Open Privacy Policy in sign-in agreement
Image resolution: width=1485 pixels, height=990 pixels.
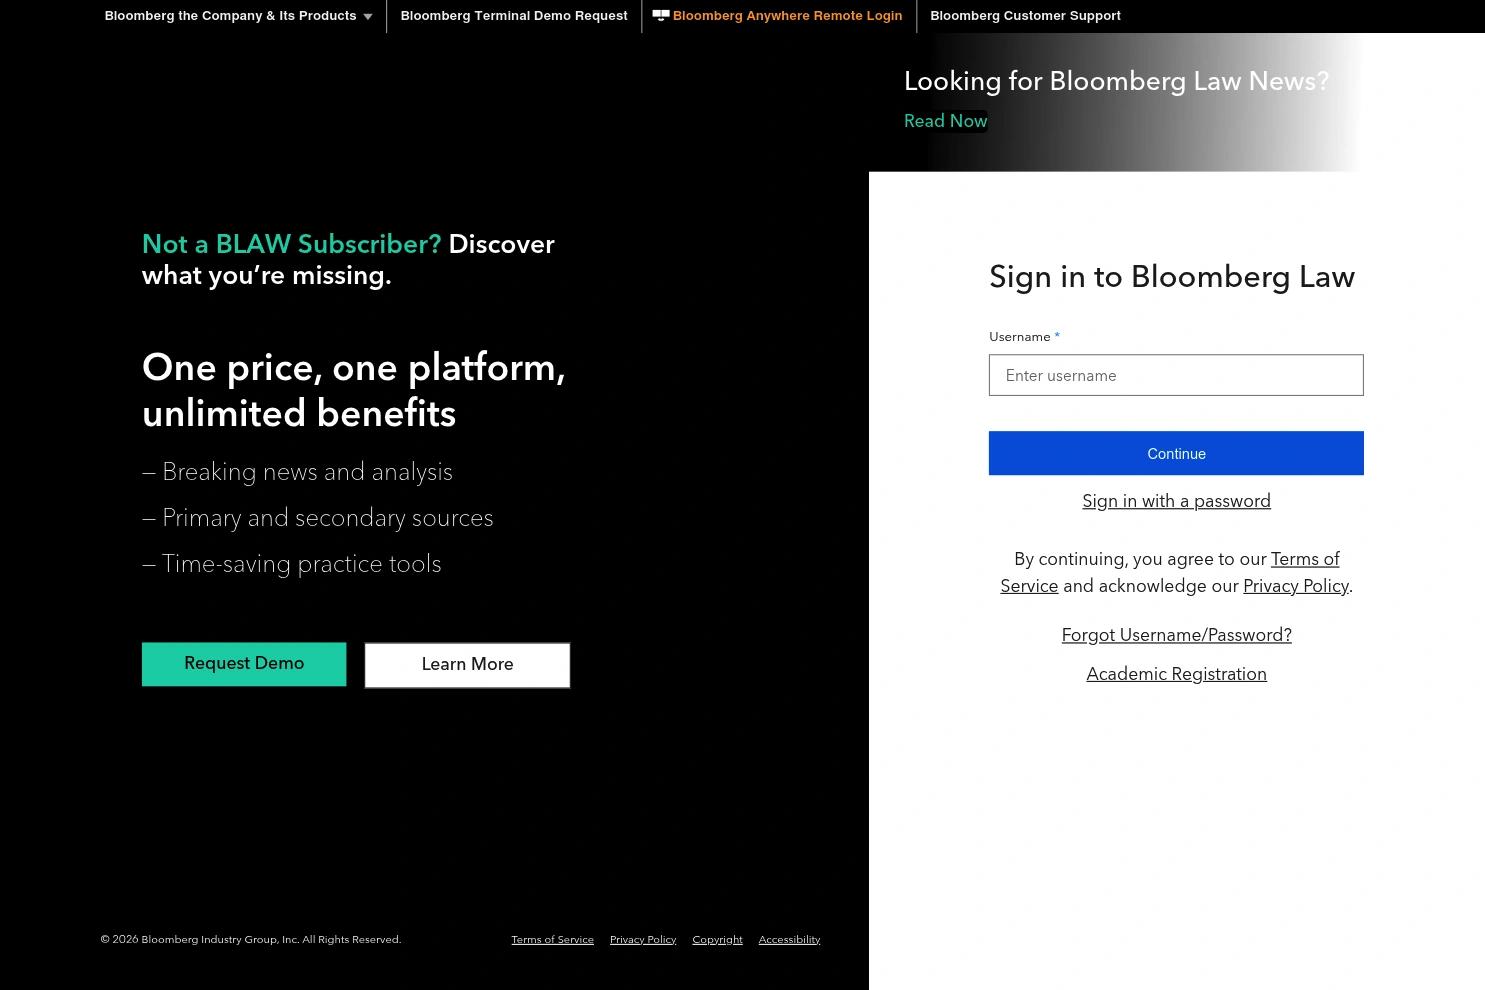1295,586
